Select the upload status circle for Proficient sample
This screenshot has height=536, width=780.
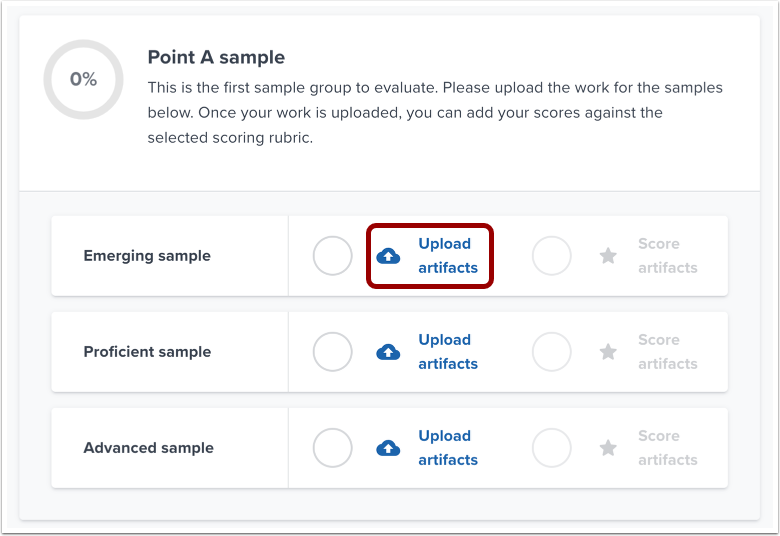(333, 352)
